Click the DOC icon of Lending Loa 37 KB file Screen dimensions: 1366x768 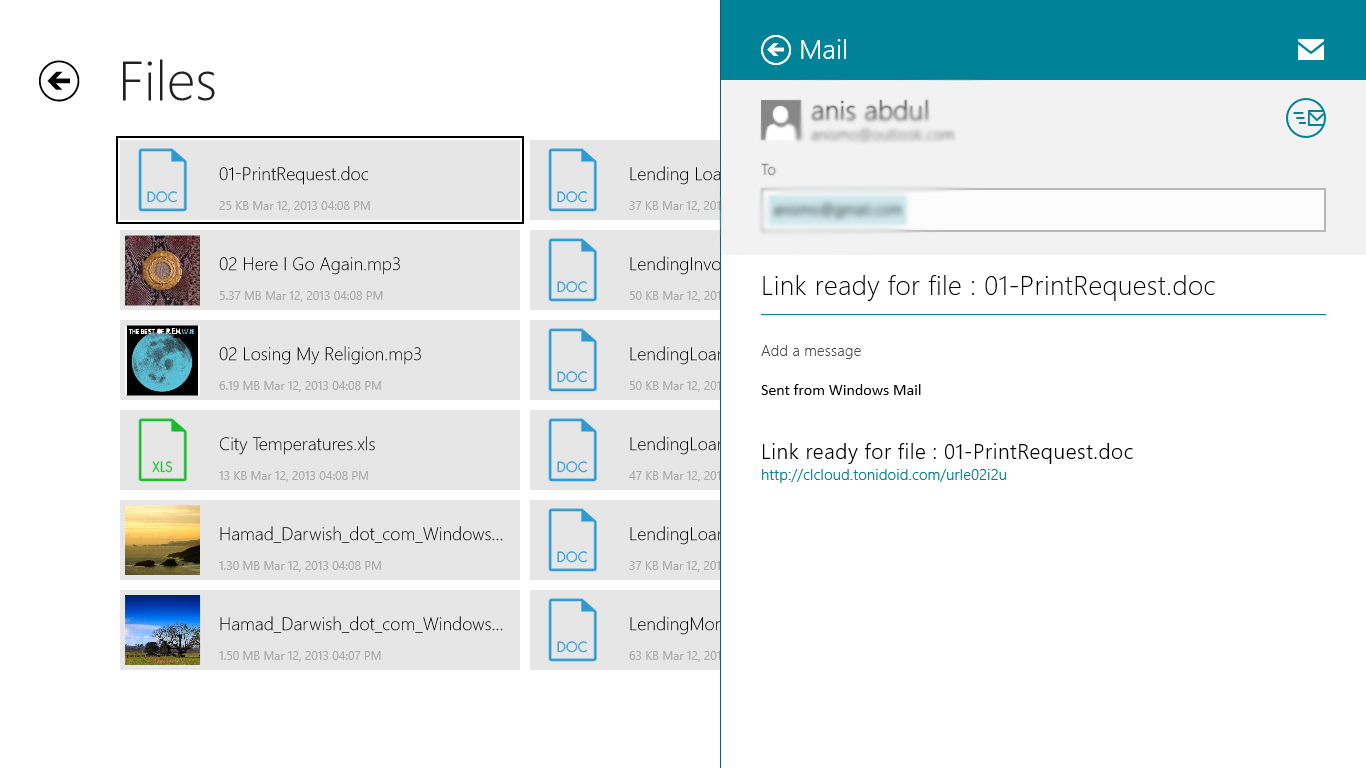[572, 180]
